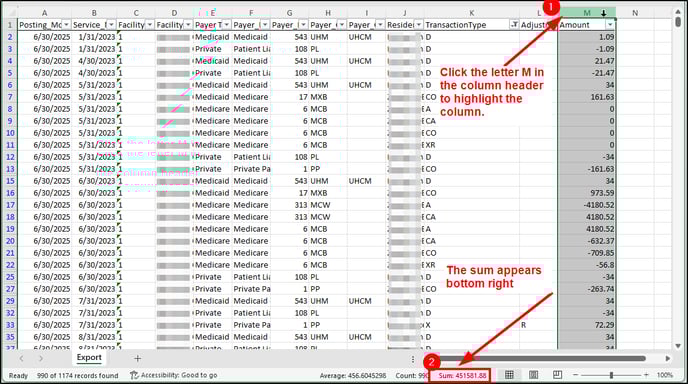Switch to Normal view in status bar
The height and width of the screenshot is (384, 688).
[x=509, y=375]
